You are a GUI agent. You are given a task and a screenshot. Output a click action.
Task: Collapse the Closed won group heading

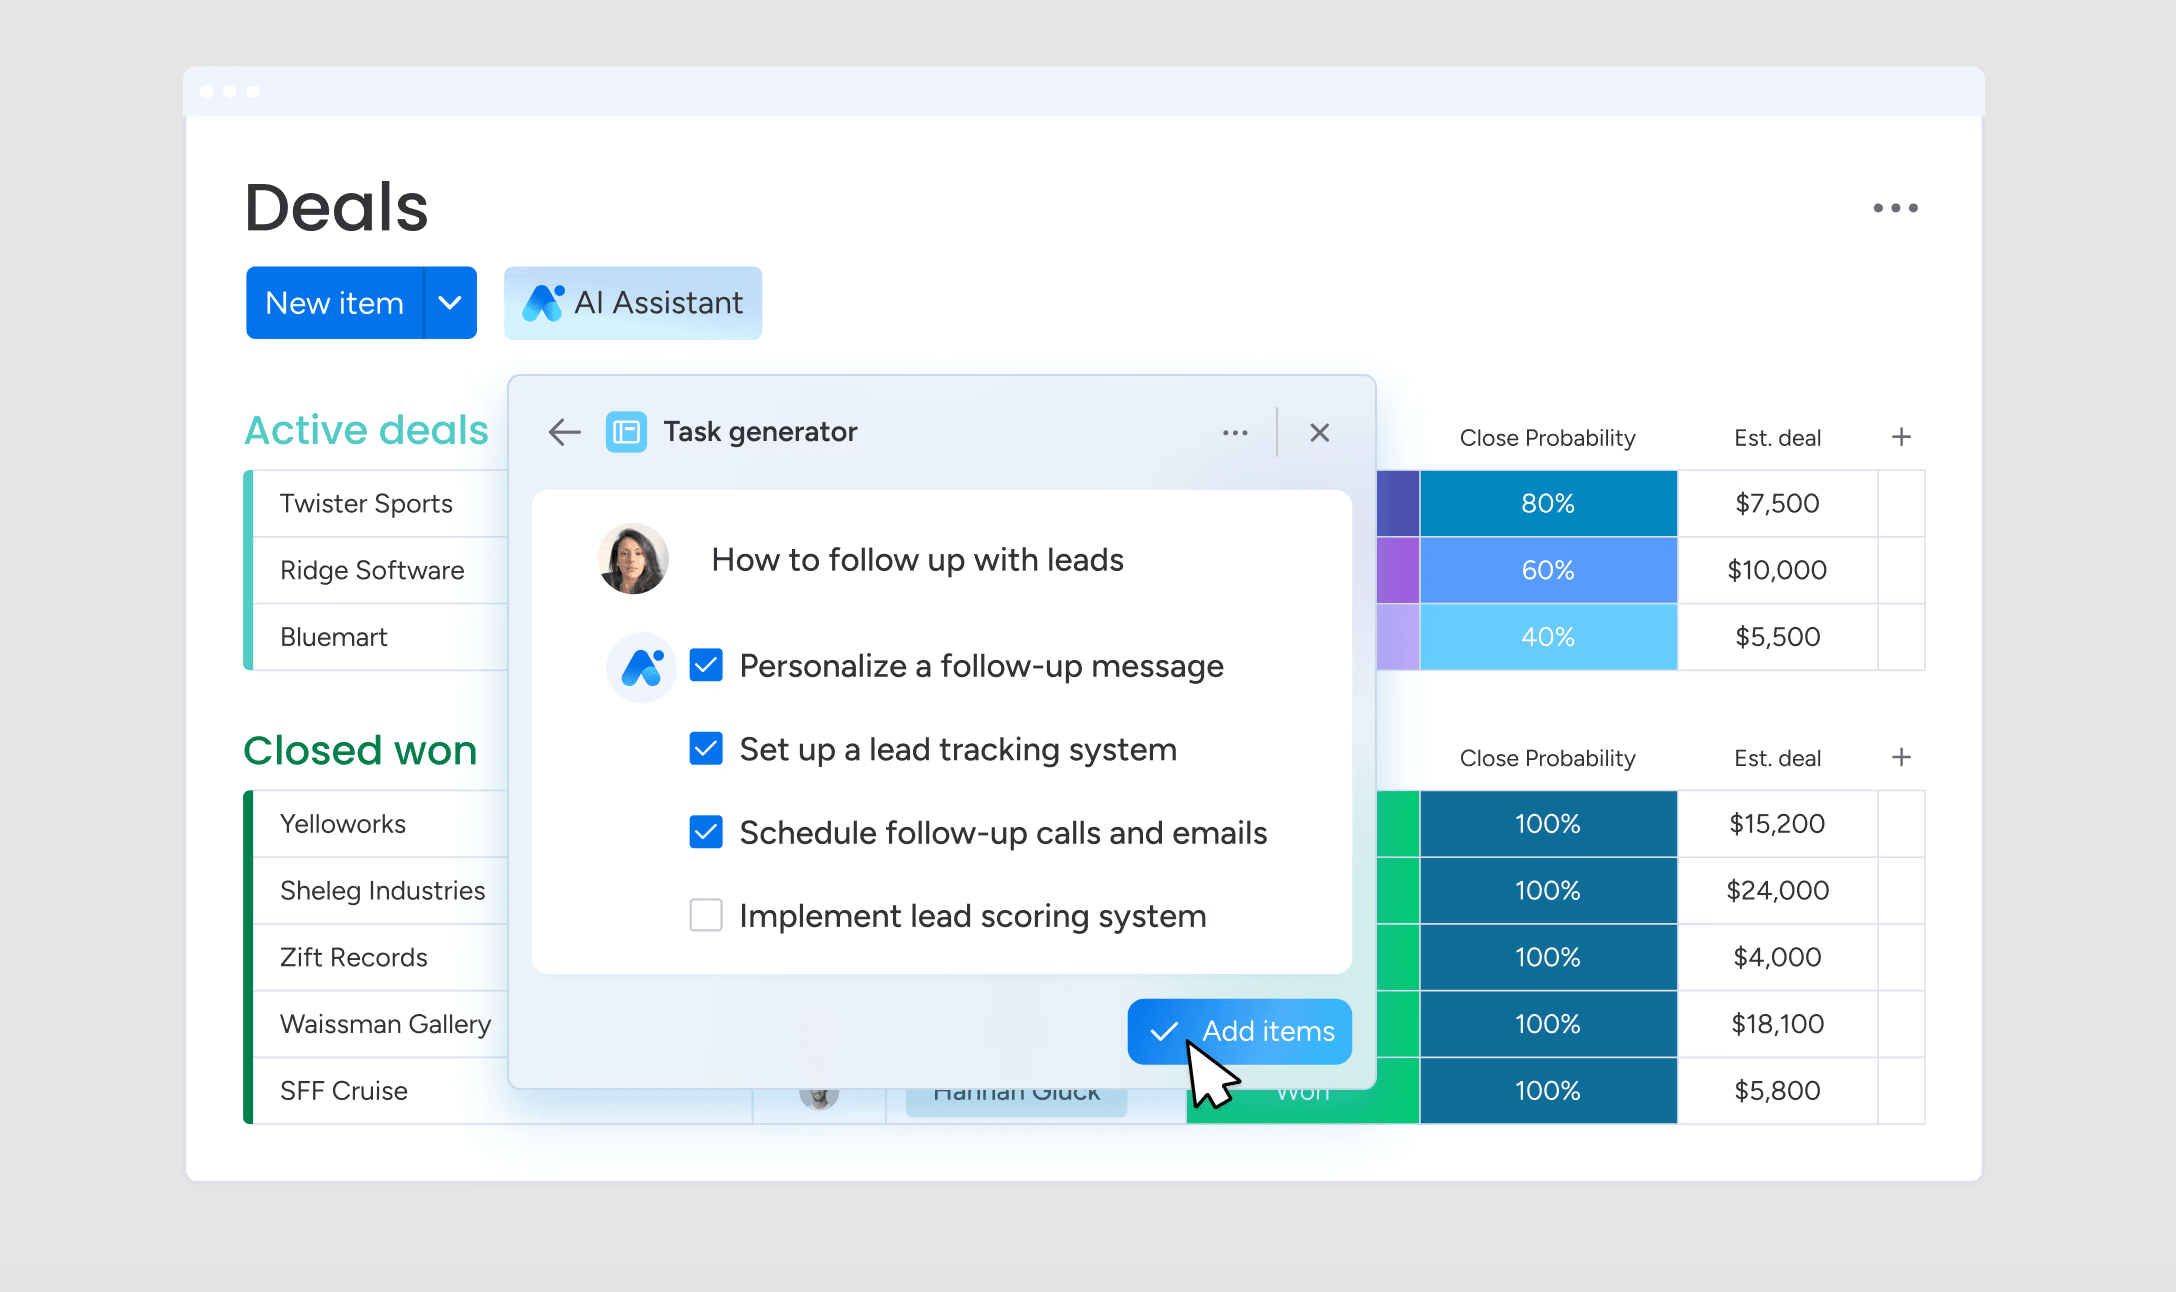360,750
